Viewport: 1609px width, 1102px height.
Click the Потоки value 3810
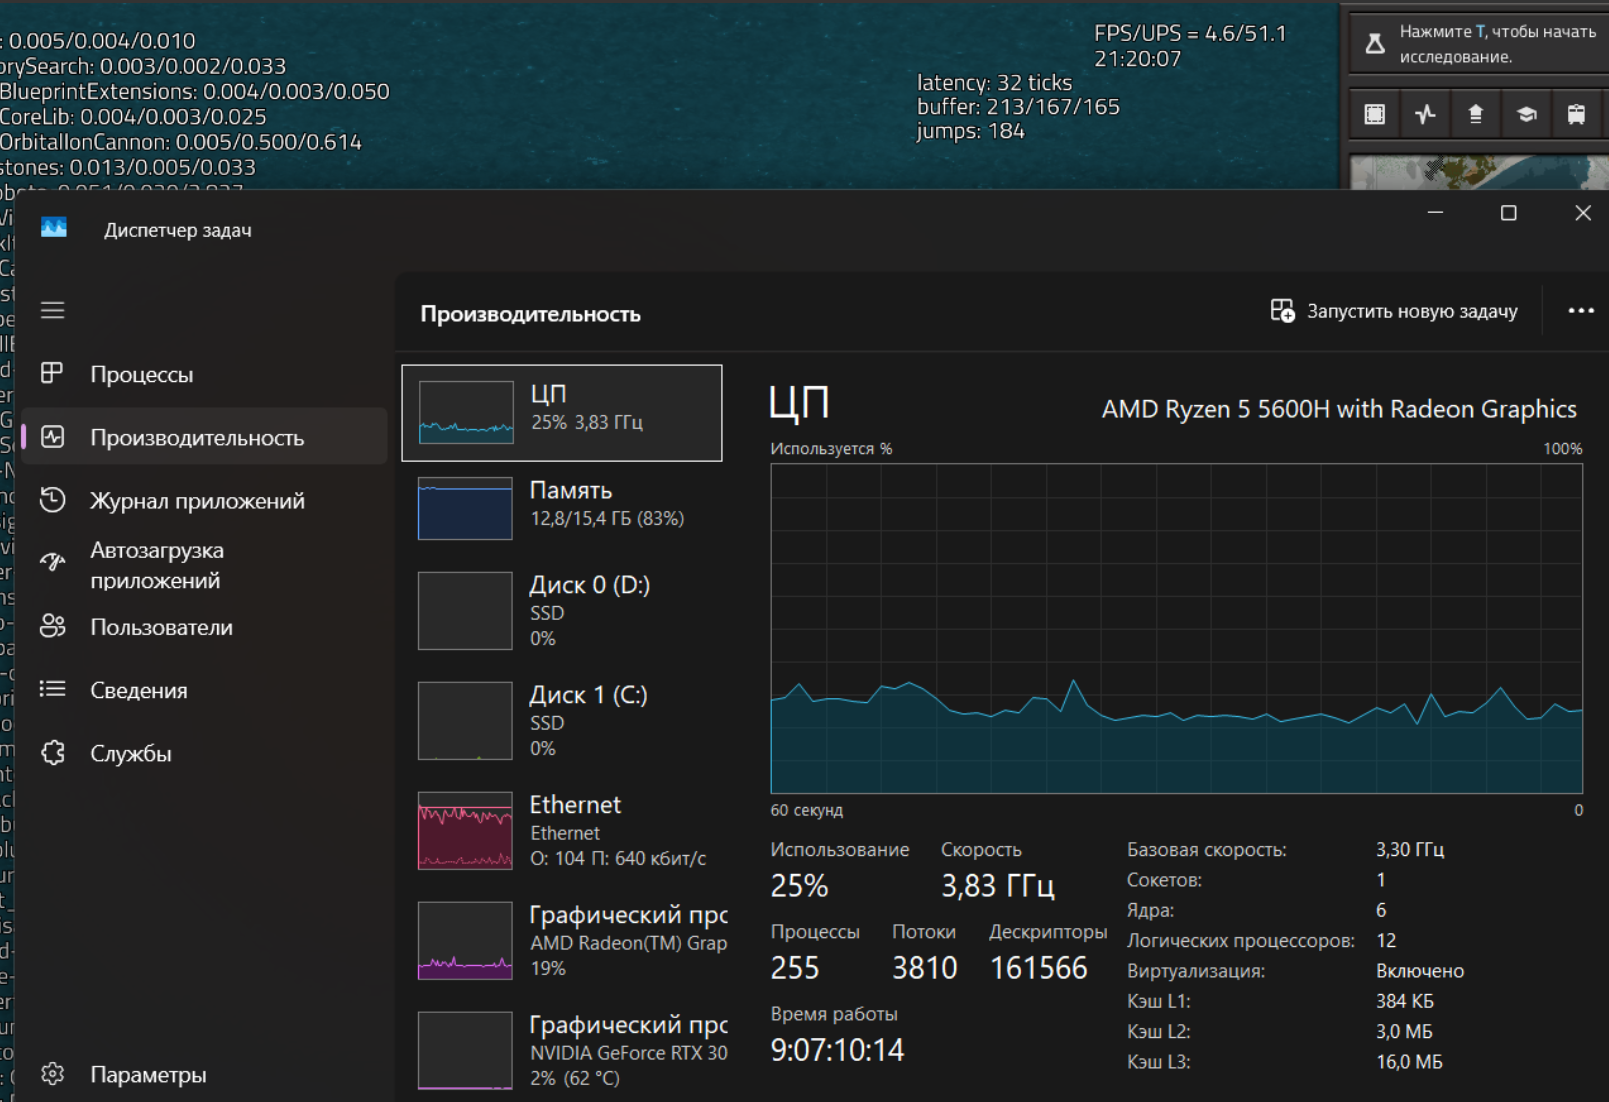tap(924, 968)
